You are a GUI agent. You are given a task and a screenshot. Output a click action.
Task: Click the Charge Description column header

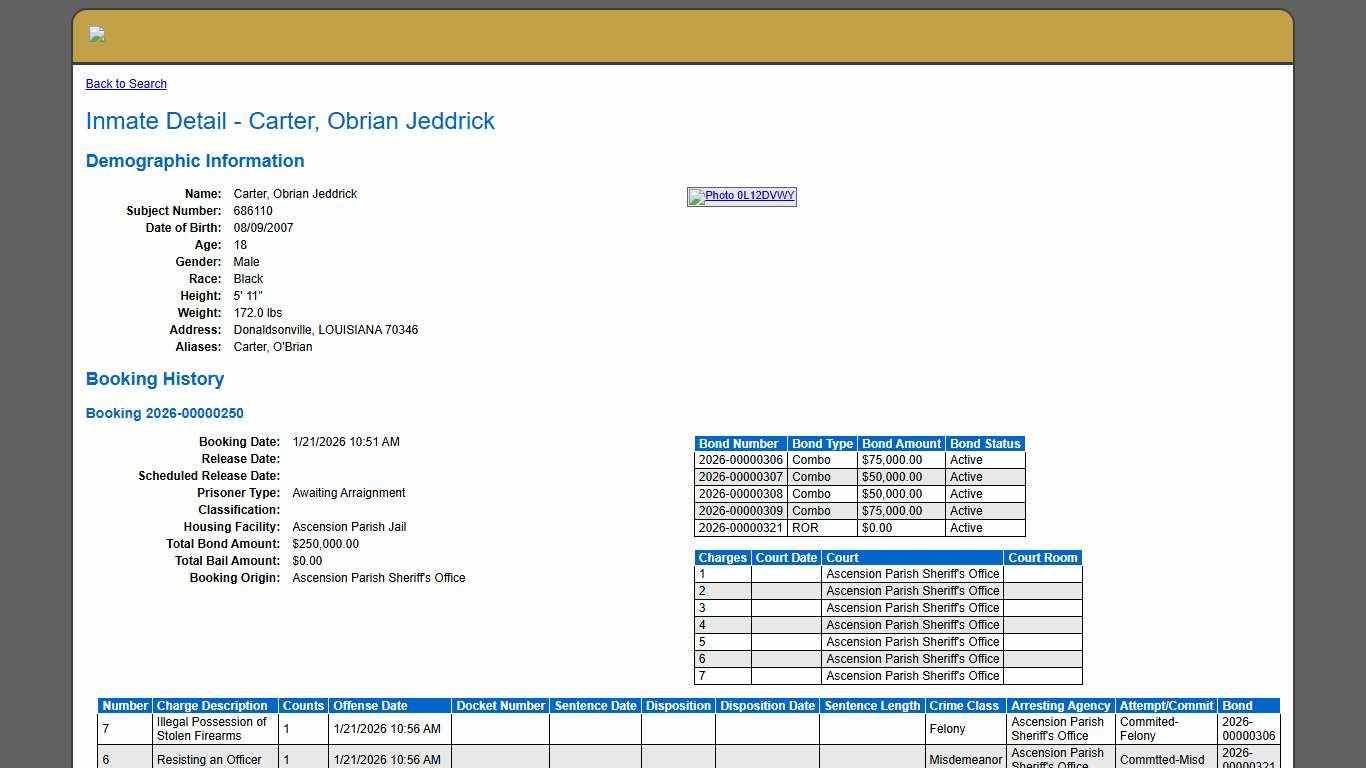(x=212, y=706)
